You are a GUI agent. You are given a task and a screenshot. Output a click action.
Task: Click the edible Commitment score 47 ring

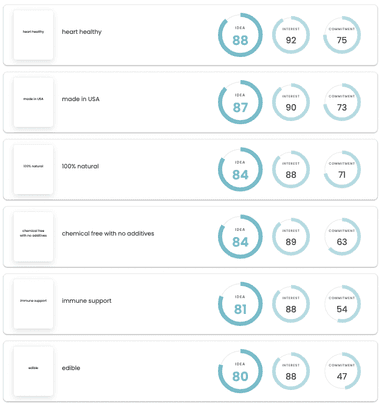point(342,371)
